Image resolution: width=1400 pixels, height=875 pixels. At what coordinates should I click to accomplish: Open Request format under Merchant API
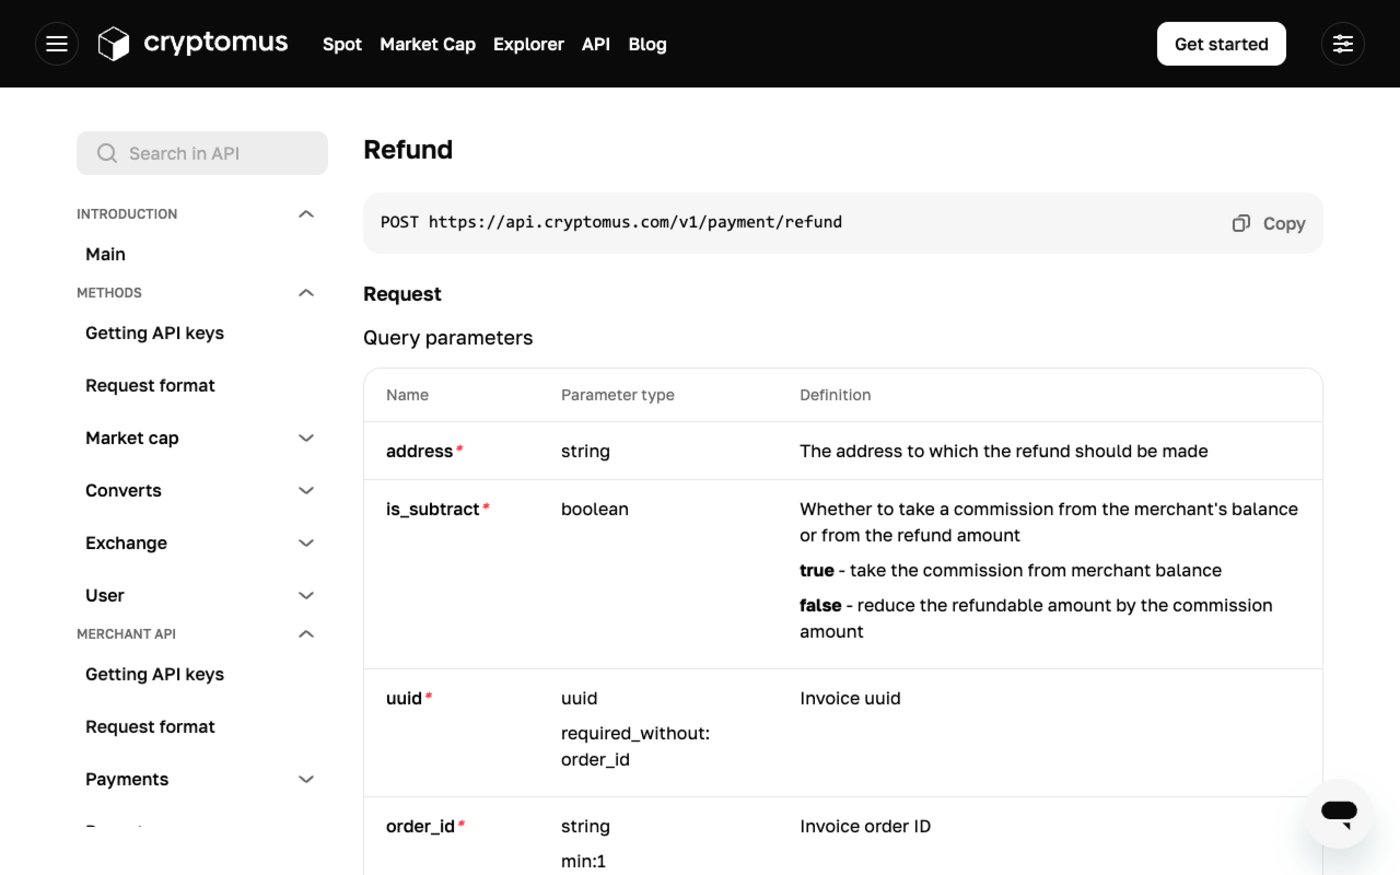click(x=150, y=727)
